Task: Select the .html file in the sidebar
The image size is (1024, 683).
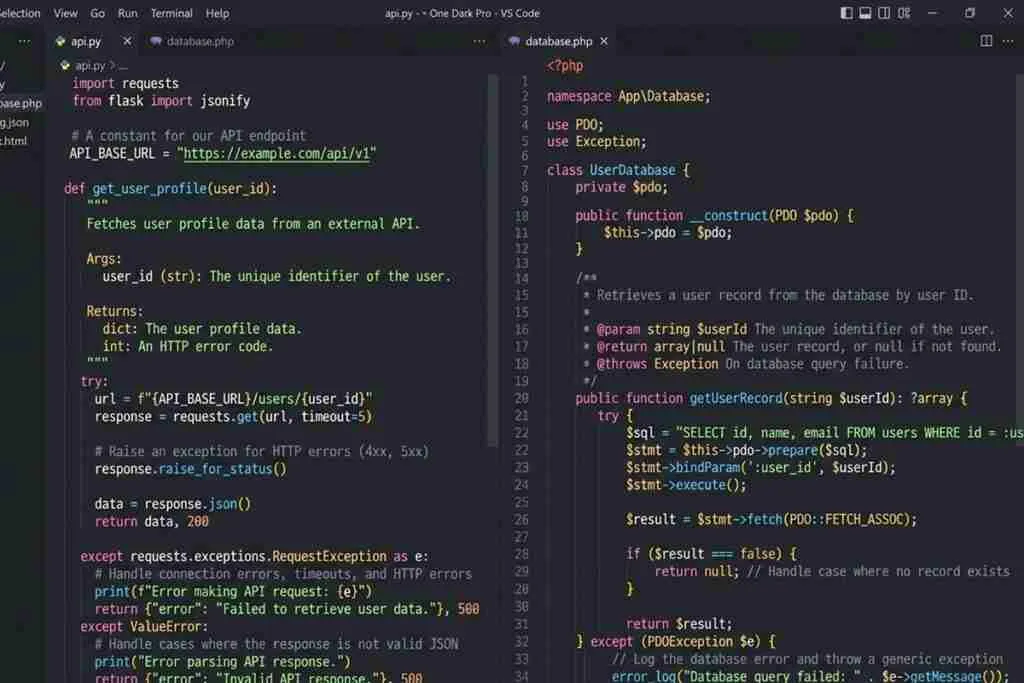Action: pyautogui.click(x=14, y=140)
